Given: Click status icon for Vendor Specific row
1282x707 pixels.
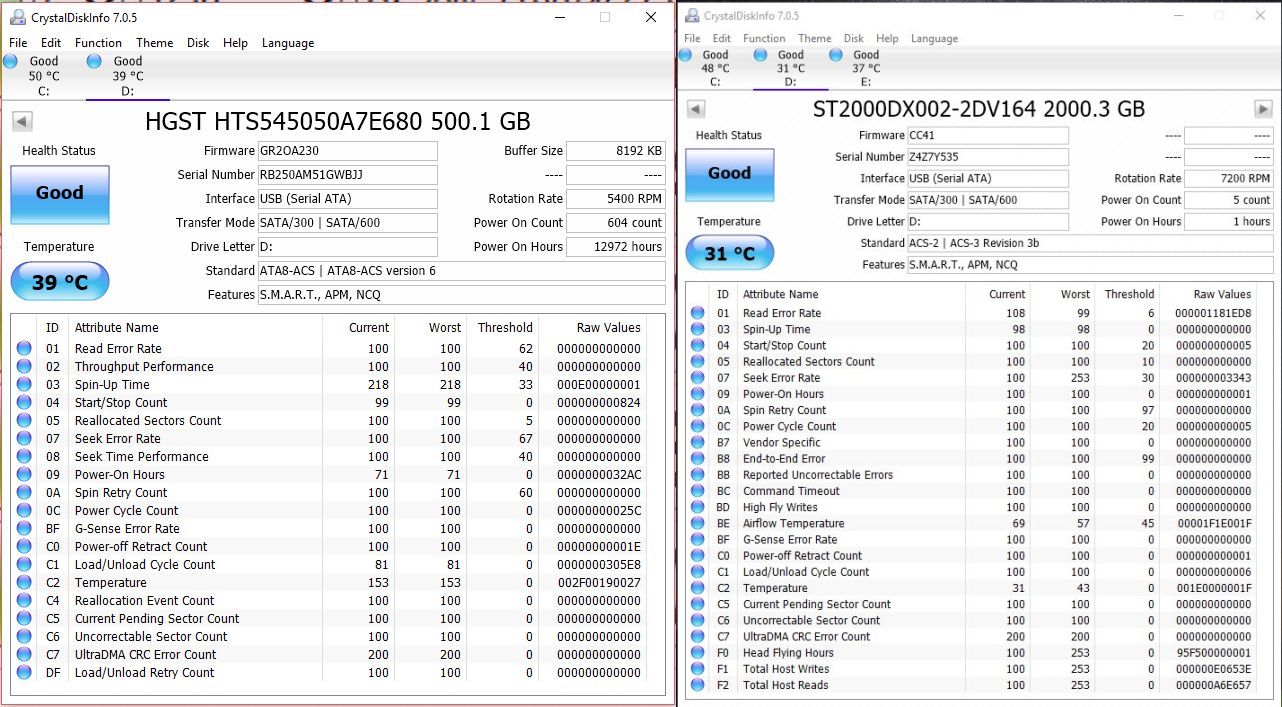Looking at the screenshot, I should click(697, 442).
